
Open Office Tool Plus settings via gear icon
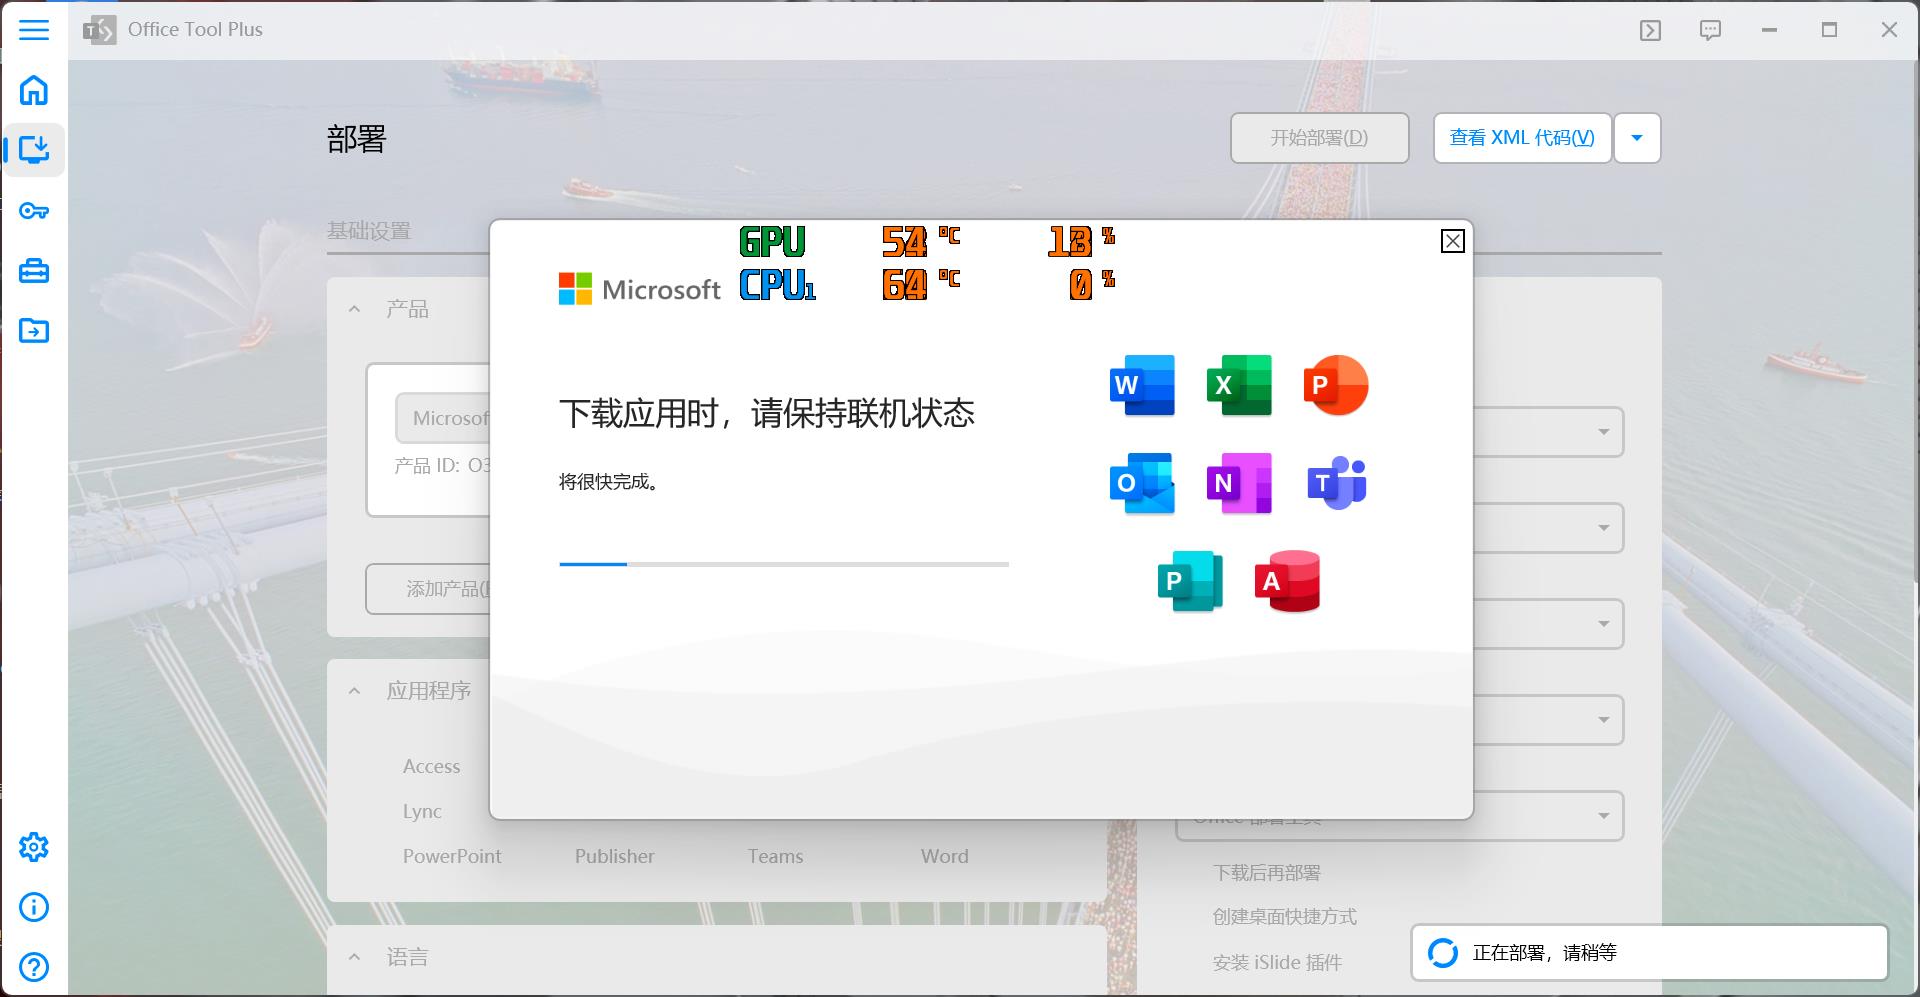coord(34,847)
